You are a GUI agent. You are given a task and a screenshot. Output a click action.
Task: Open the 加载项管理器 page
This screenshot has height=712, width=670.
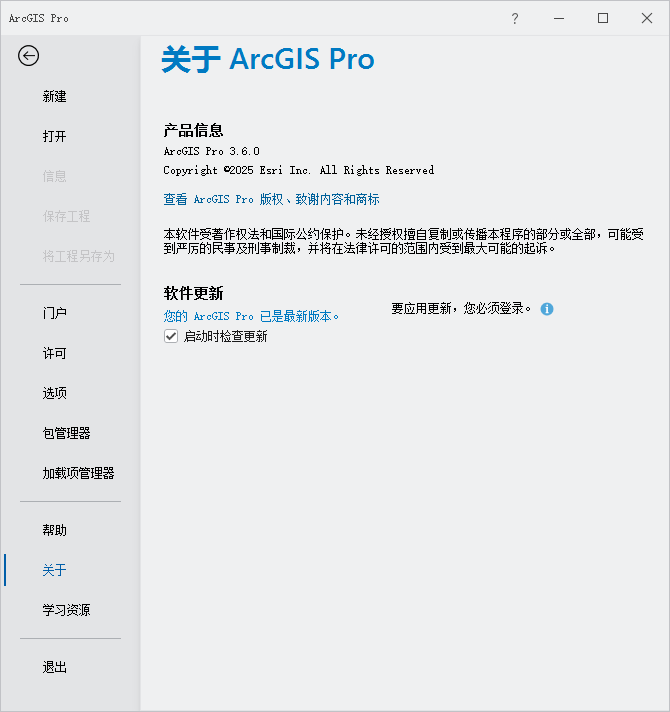pos(78,473)
